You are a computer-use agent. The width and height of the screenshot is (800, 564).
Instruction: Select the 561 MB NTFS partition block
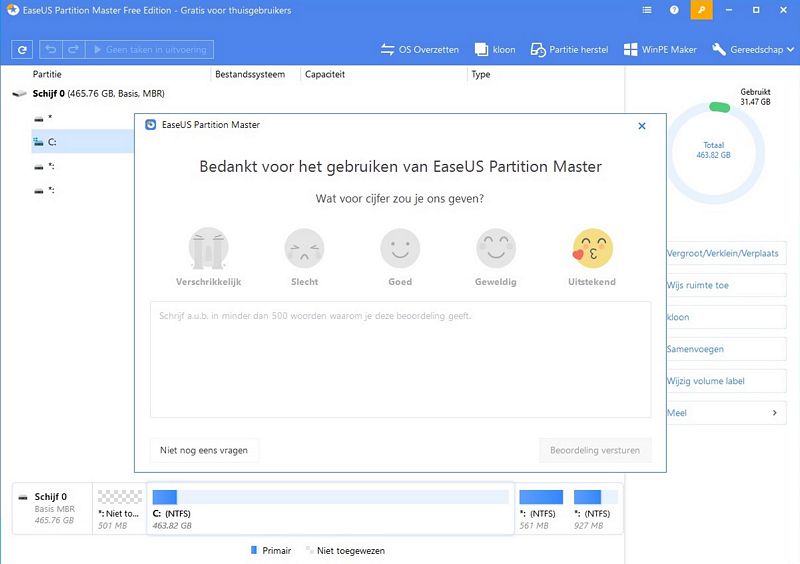pyautogui.click(x=541, y=509)
